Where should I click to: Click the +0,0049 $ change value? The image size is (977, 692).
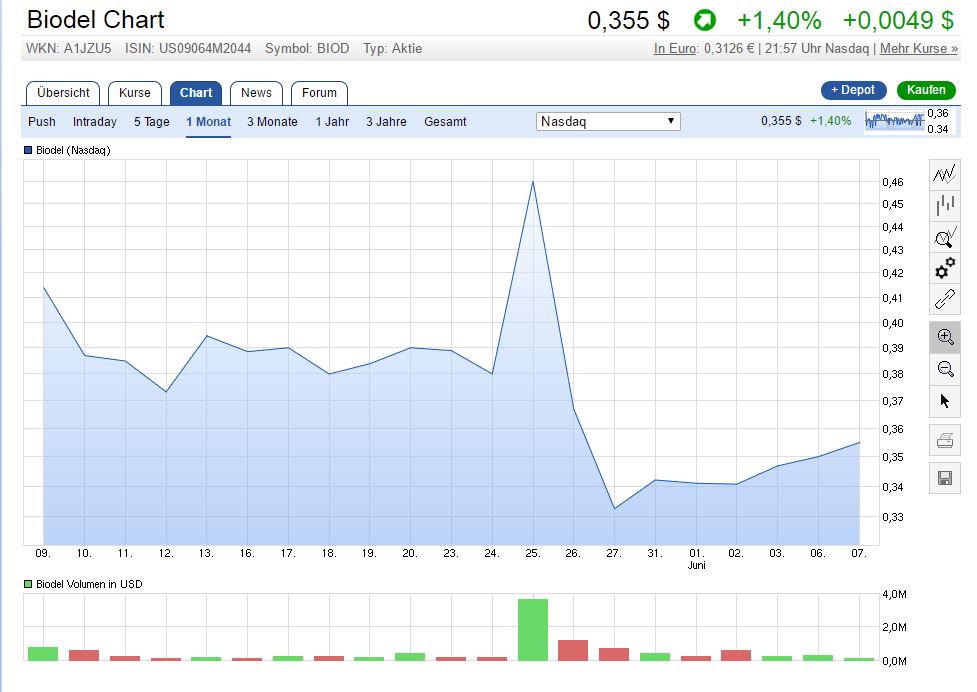pyautogui.click(x=898, y=21)
